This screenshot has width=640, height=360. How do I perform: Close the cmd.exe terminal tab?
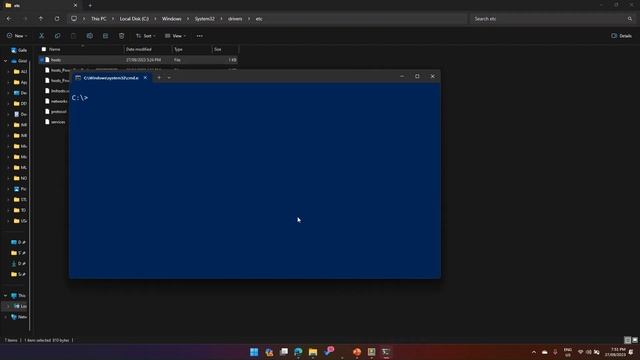[x=145, y=78]
